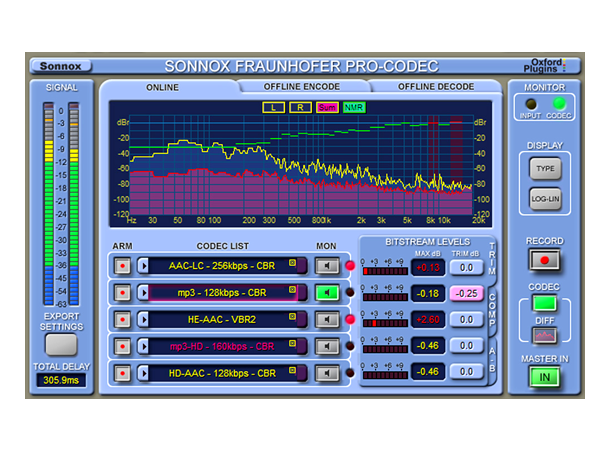Click the AAC-LC trim dB 0.0 field
610x450 pixels.
[466, 268]
